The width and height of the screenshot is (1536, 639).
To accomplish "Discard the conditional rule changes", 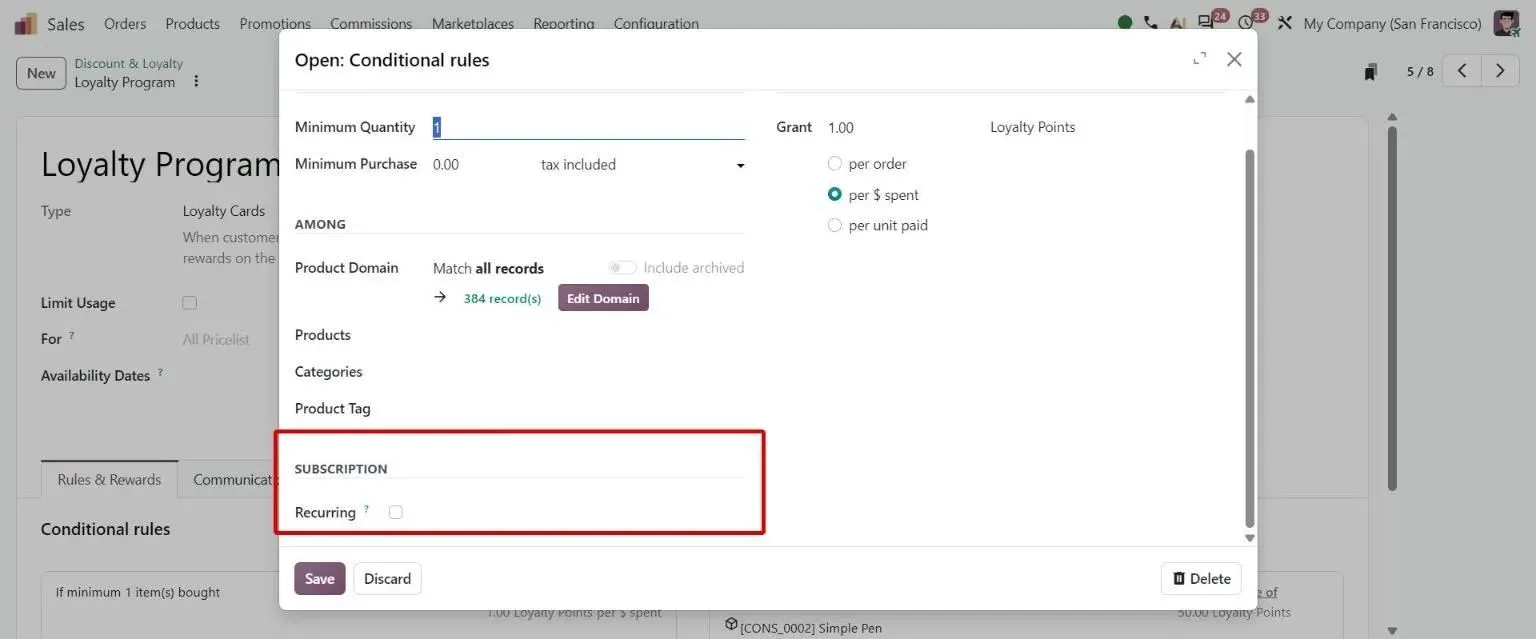I will pyautogui.click(x=387, y=579).
